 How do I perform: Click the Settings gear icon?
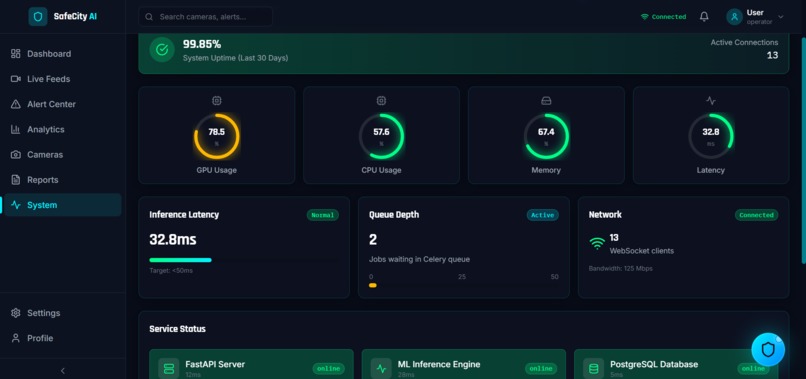click(15, 313)
